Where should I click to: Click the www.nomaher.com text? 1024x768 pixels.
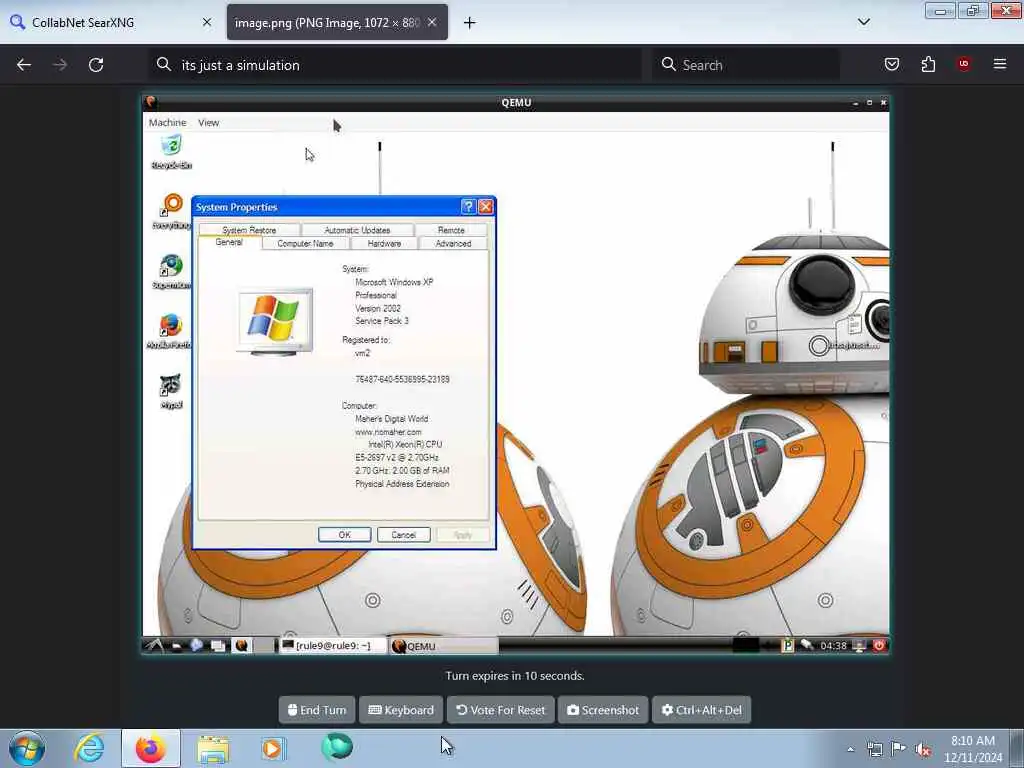(388, 432)
